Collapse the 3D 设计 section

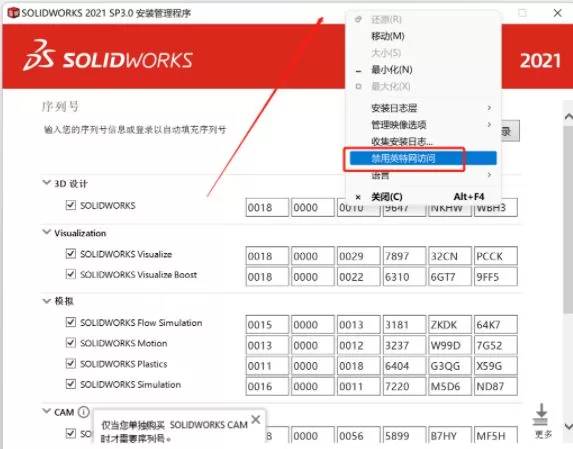[x=47, y=182]
